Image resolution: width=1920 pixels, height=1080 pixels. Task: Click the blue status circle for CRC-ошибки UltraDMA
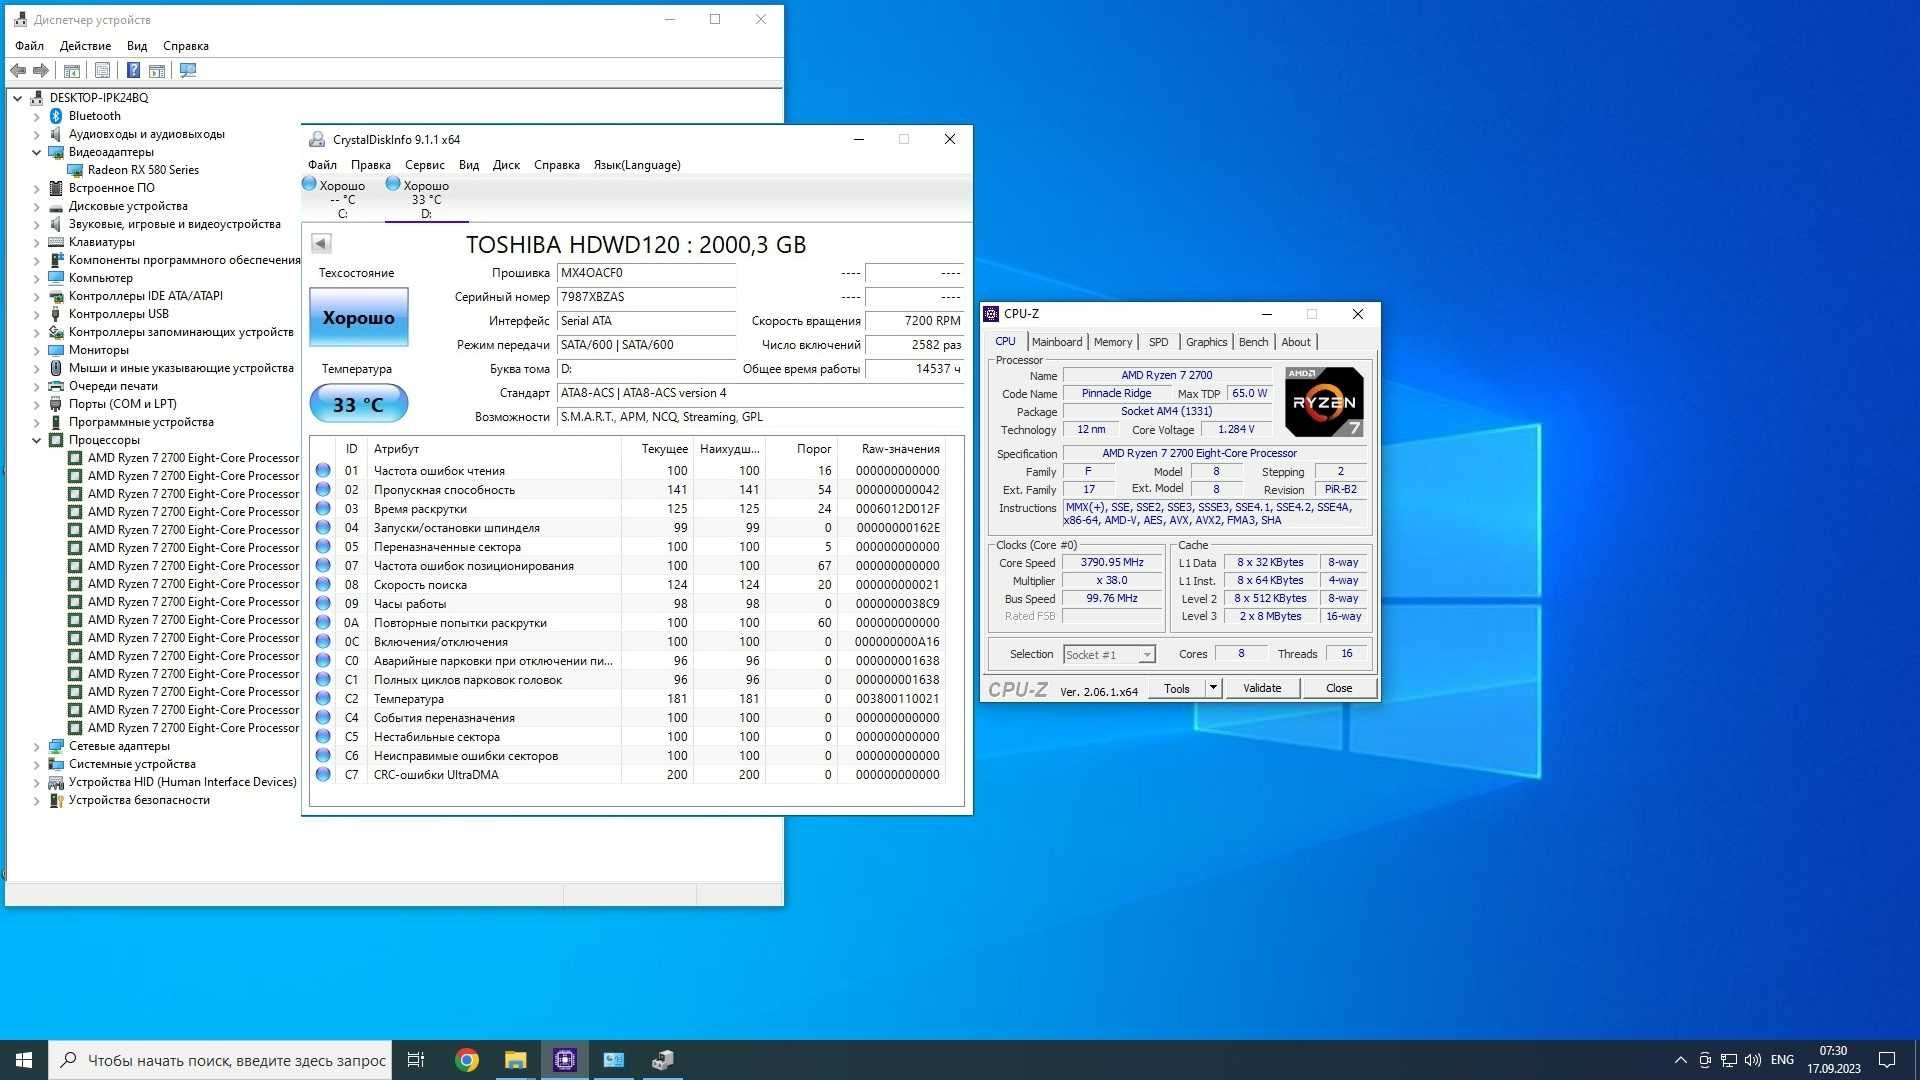323,774
